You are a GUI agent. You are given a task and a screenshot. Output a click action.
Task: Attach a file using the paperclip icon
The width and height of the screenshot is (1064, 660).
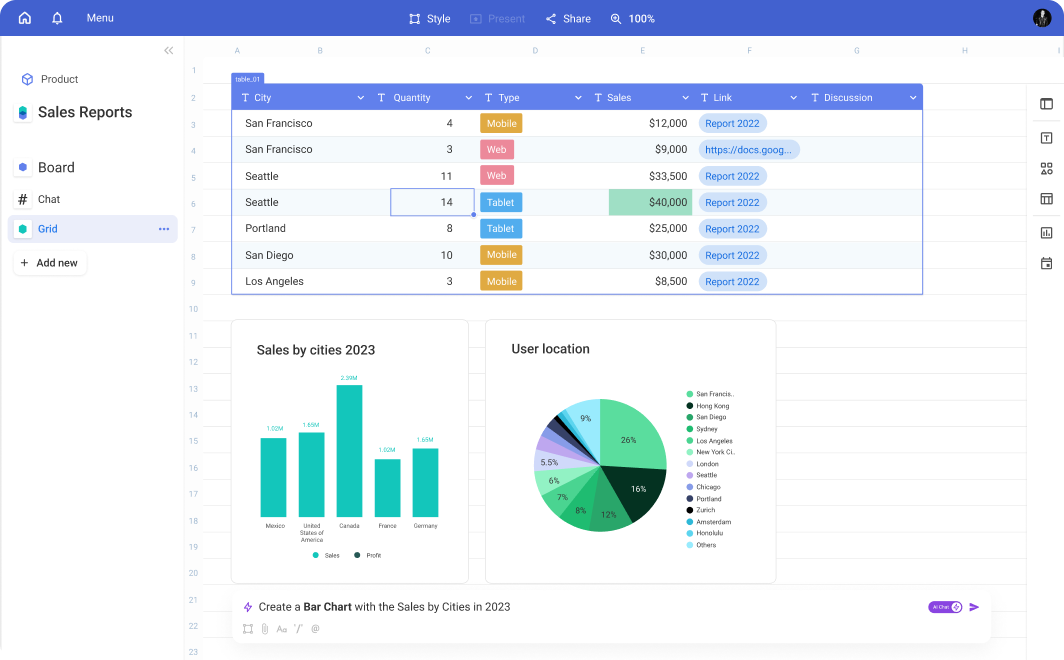point(264,628)
